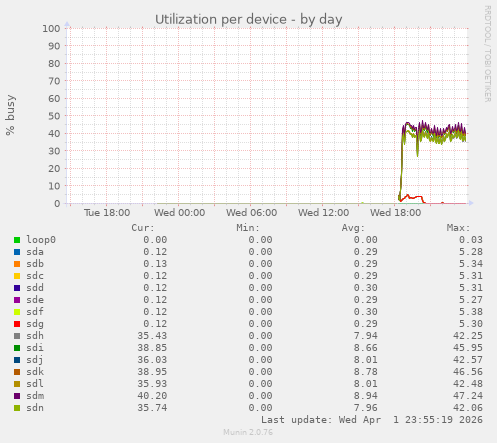This screenshot has width=497, height=443.
Task: Click the 'sde' legend label
Action: tap(35, 300)
